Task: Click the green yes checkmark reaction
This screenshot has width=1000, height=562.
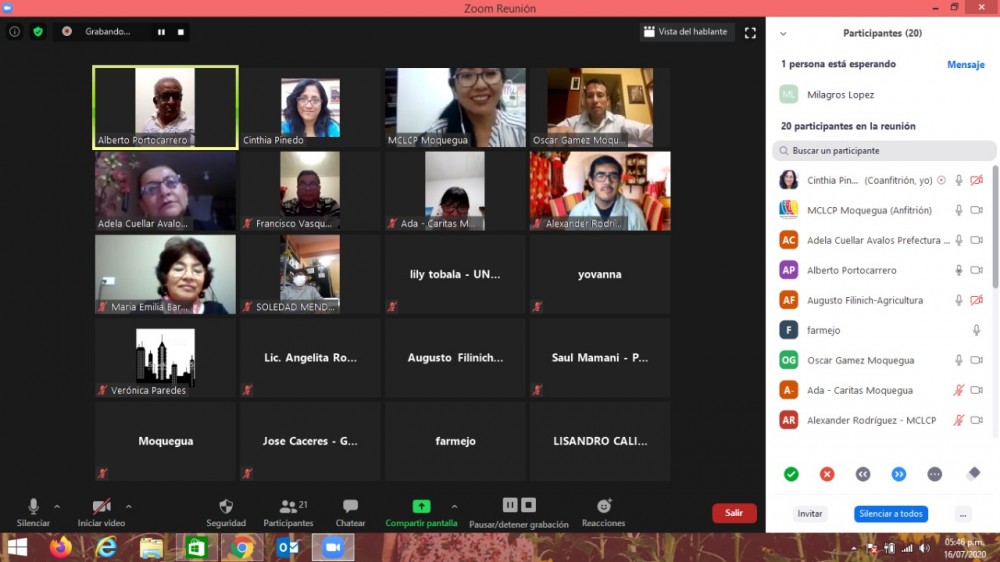Action: click(x=791, y=474)
